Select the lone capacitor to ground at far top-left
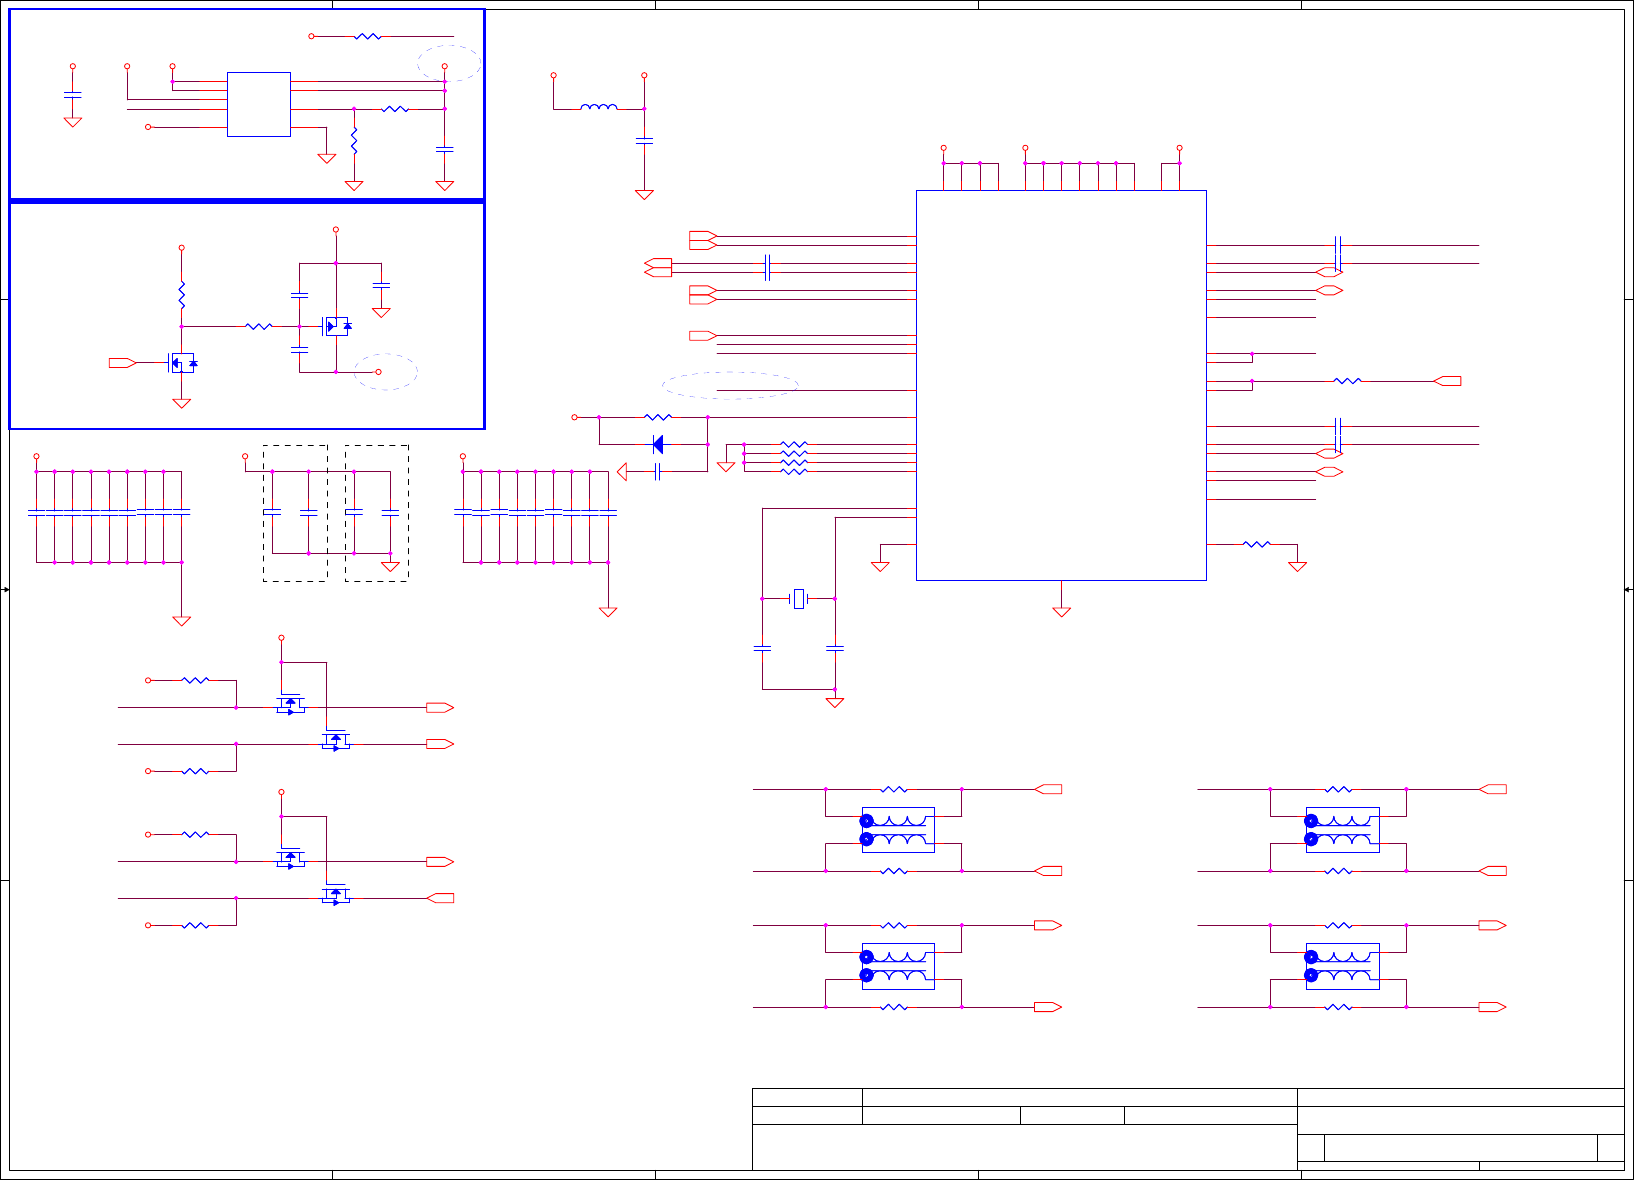 click(72, 95)
